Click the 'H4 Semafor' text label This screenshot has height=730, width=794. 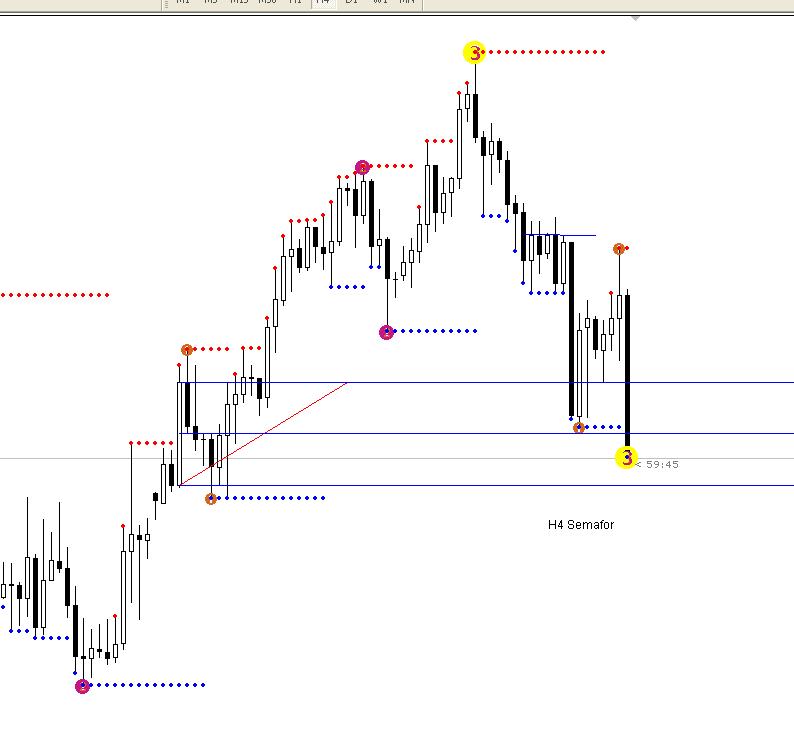tap(581, 524)
